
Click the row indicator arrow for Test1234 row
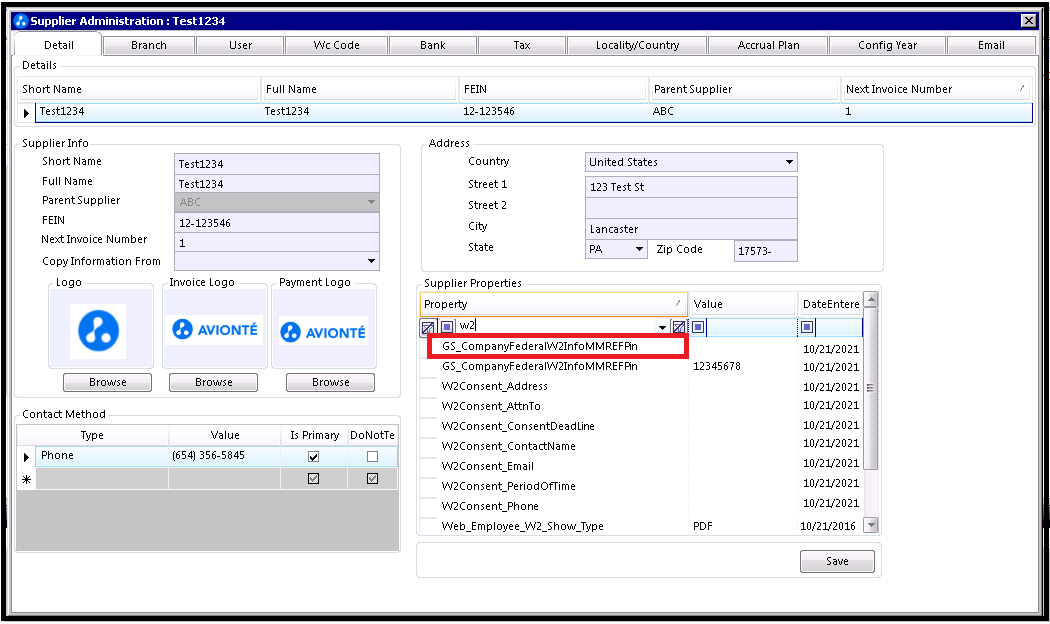(x=26, y=112)
